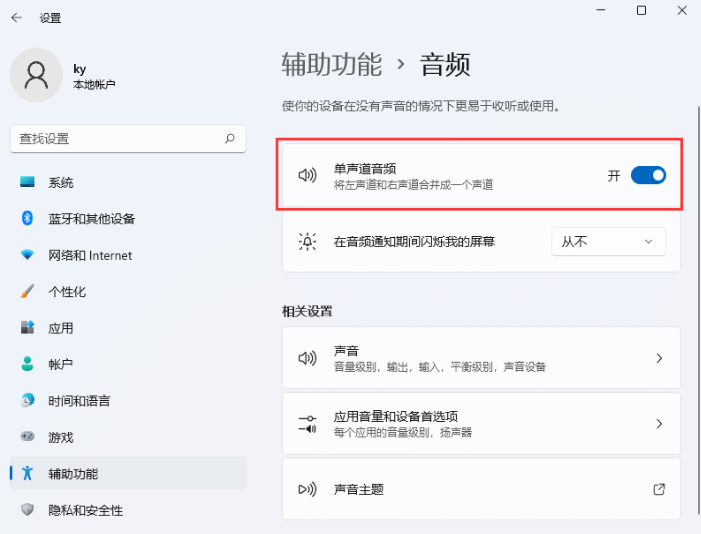
Task: Click the 隐私和安全性 shield icon
Action: pos(28,510)
